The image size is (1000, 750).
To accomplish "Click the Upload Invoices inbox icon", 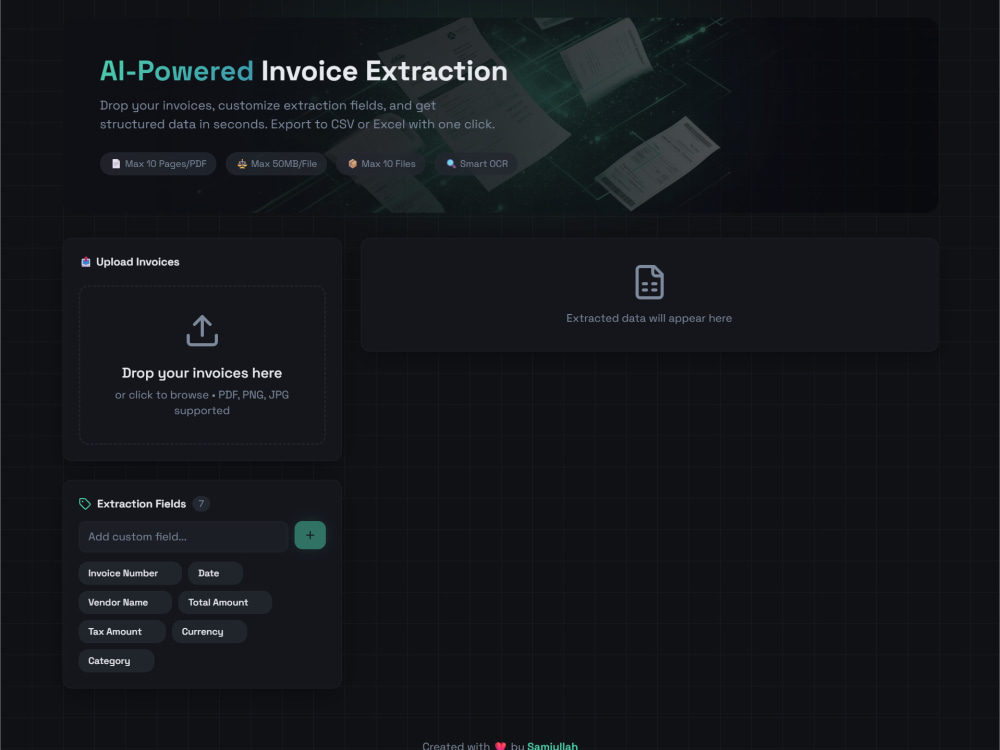I will [x=85, y=261].
